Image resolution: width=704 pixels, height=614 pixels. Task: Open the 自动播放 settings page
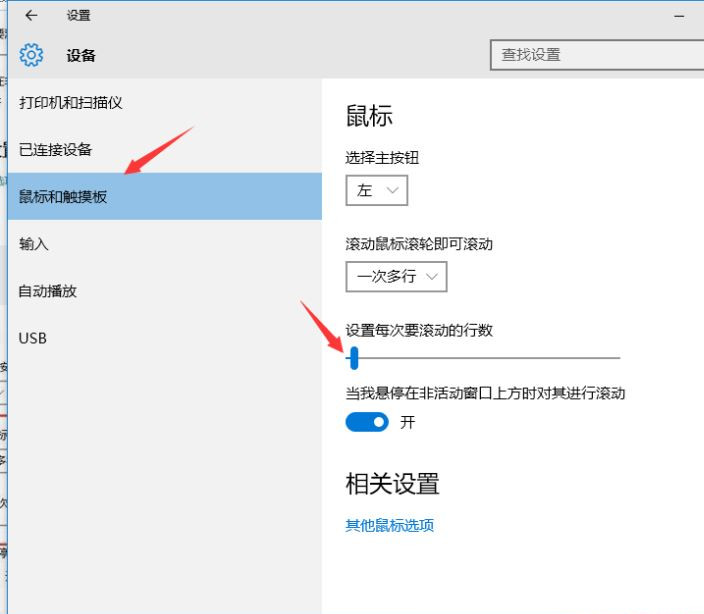(x=48, y=291)
